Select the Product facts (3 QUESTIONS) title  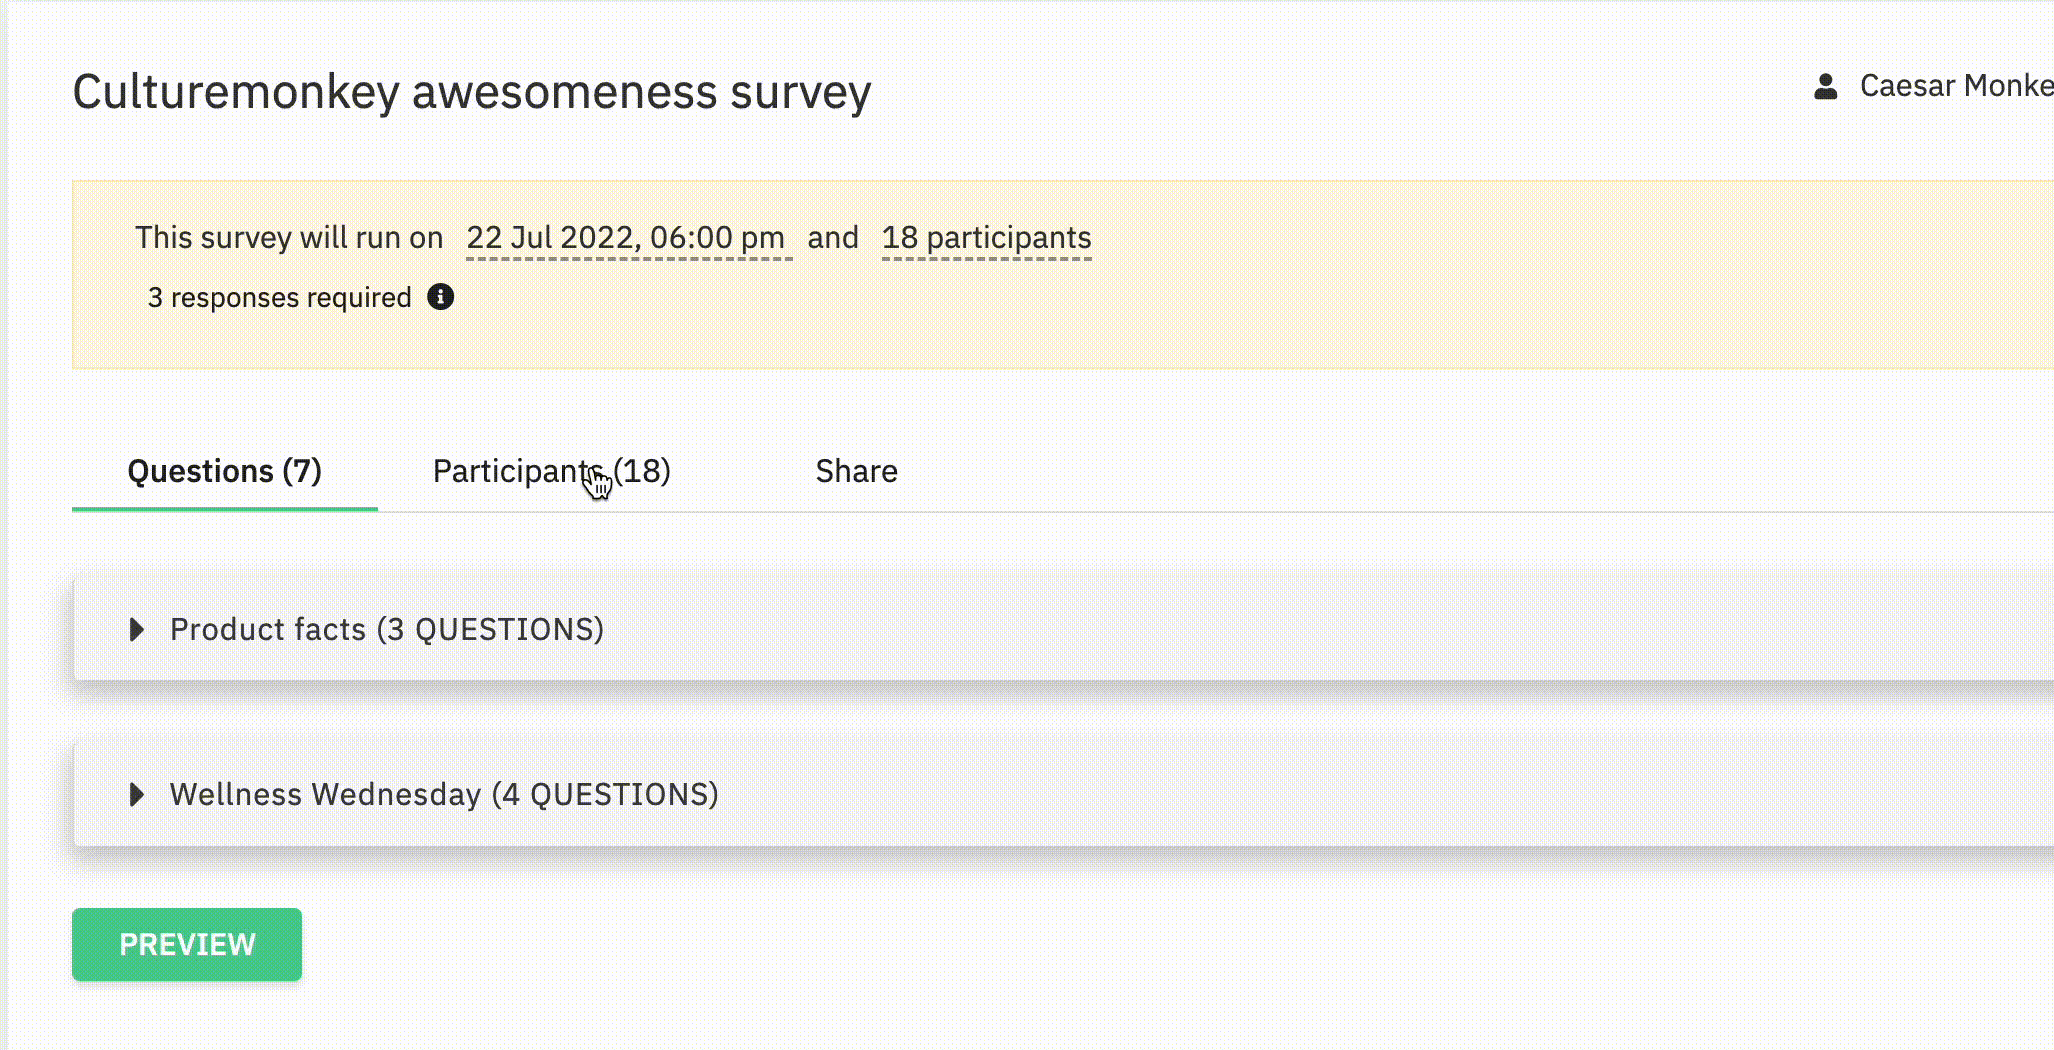tap(387, 629)
